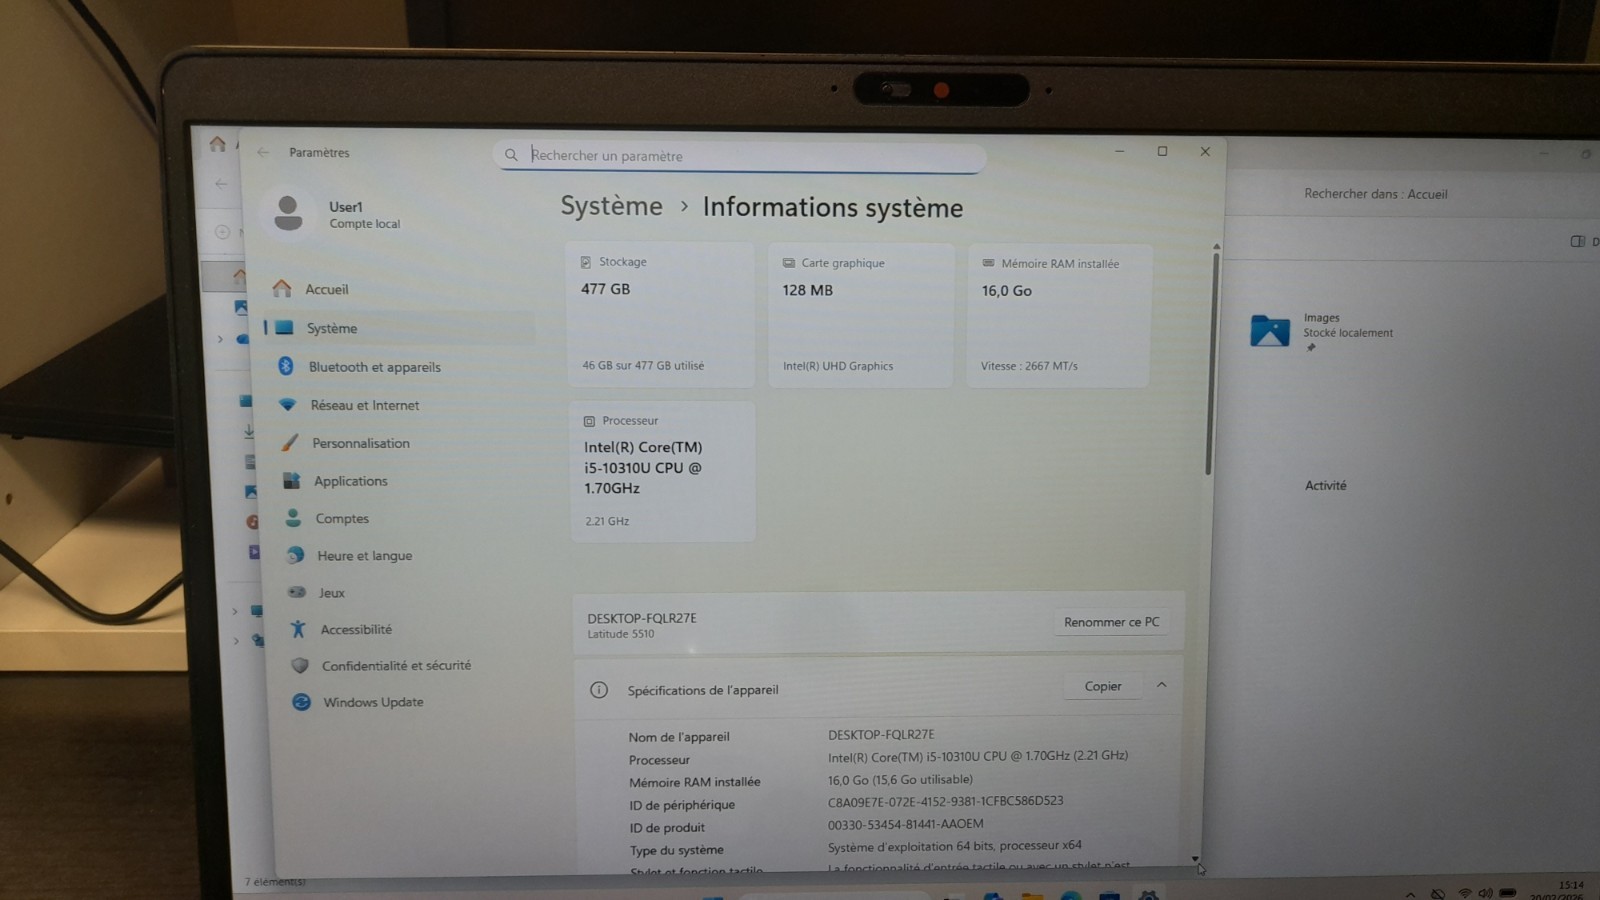Click the Wi-Fi icon in the system tray
This screenshot has width=1600, height=900.
point(1464,893)
